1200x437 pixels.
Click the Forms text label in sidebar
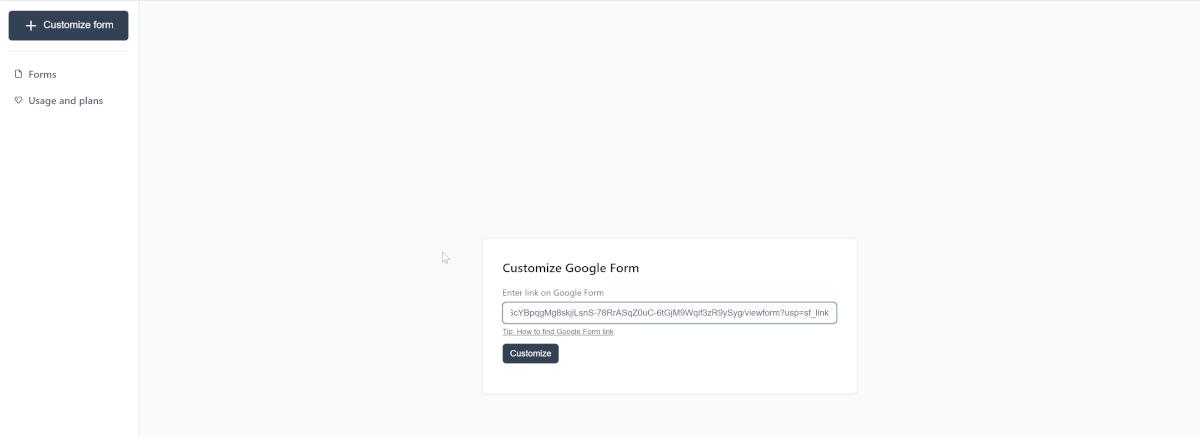tap(42, 74)
